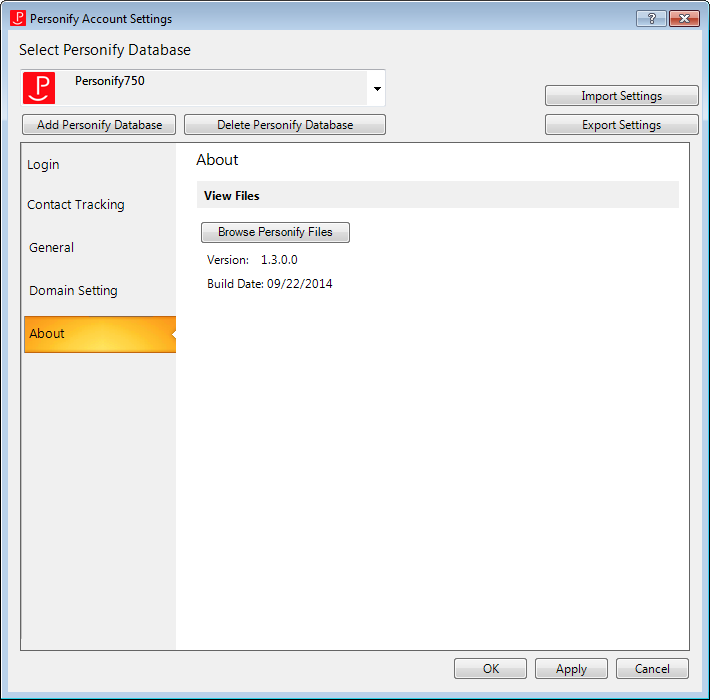This screenshot has width=710, height=700.
Task: Confirm with the OK button
Action: [490, 669]
